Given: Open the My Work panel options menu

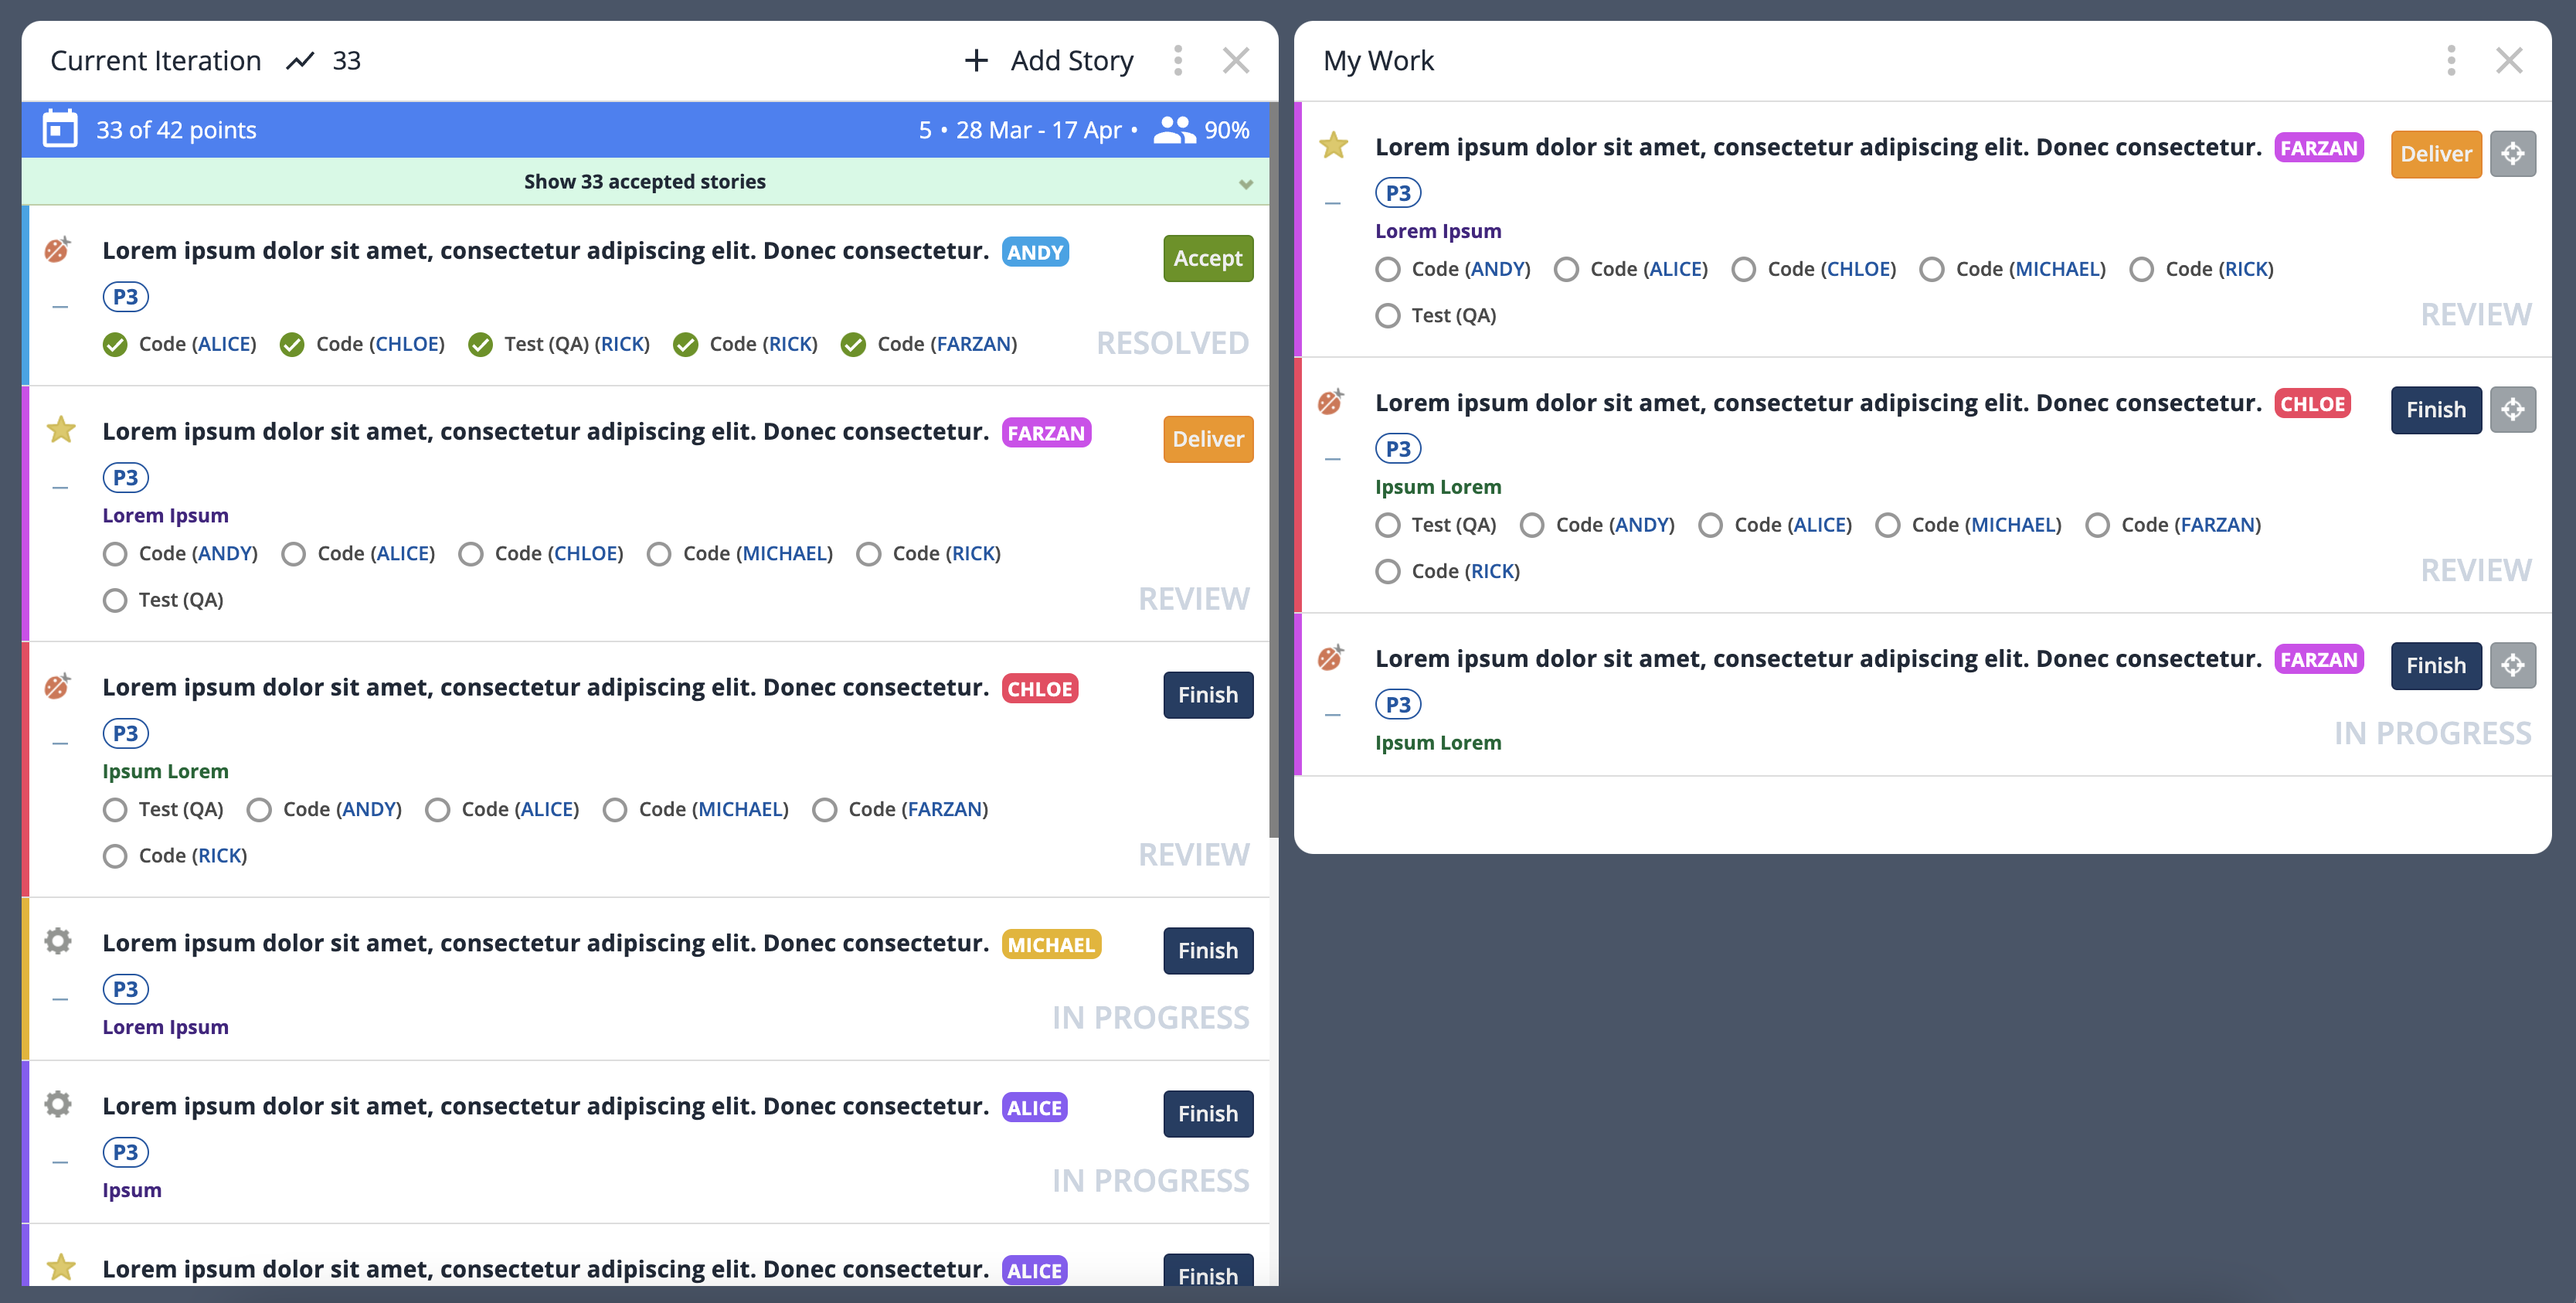Looking at the screenshot, I should pos(2450,60).
